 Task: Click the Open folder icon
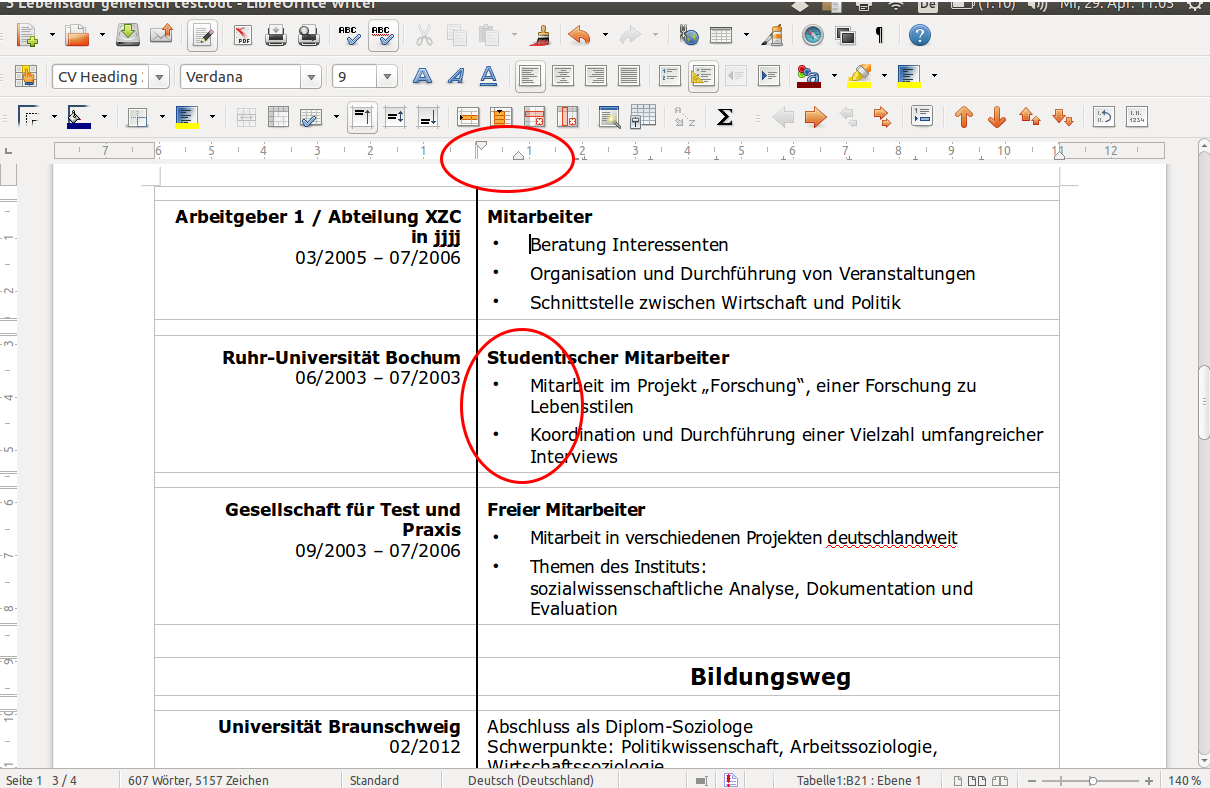click(x=78, y=36)
